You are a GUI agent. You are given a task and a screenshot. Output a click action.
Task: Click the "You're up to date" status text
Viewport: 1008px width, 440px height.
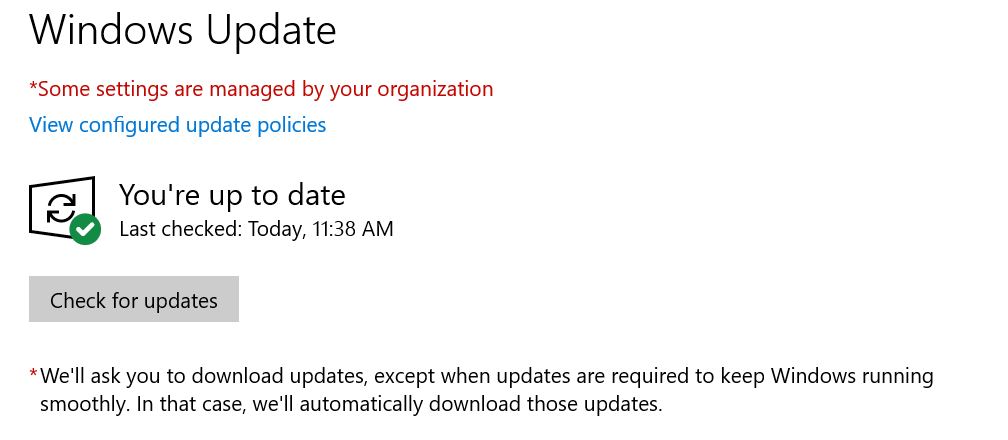coord(232,194)
